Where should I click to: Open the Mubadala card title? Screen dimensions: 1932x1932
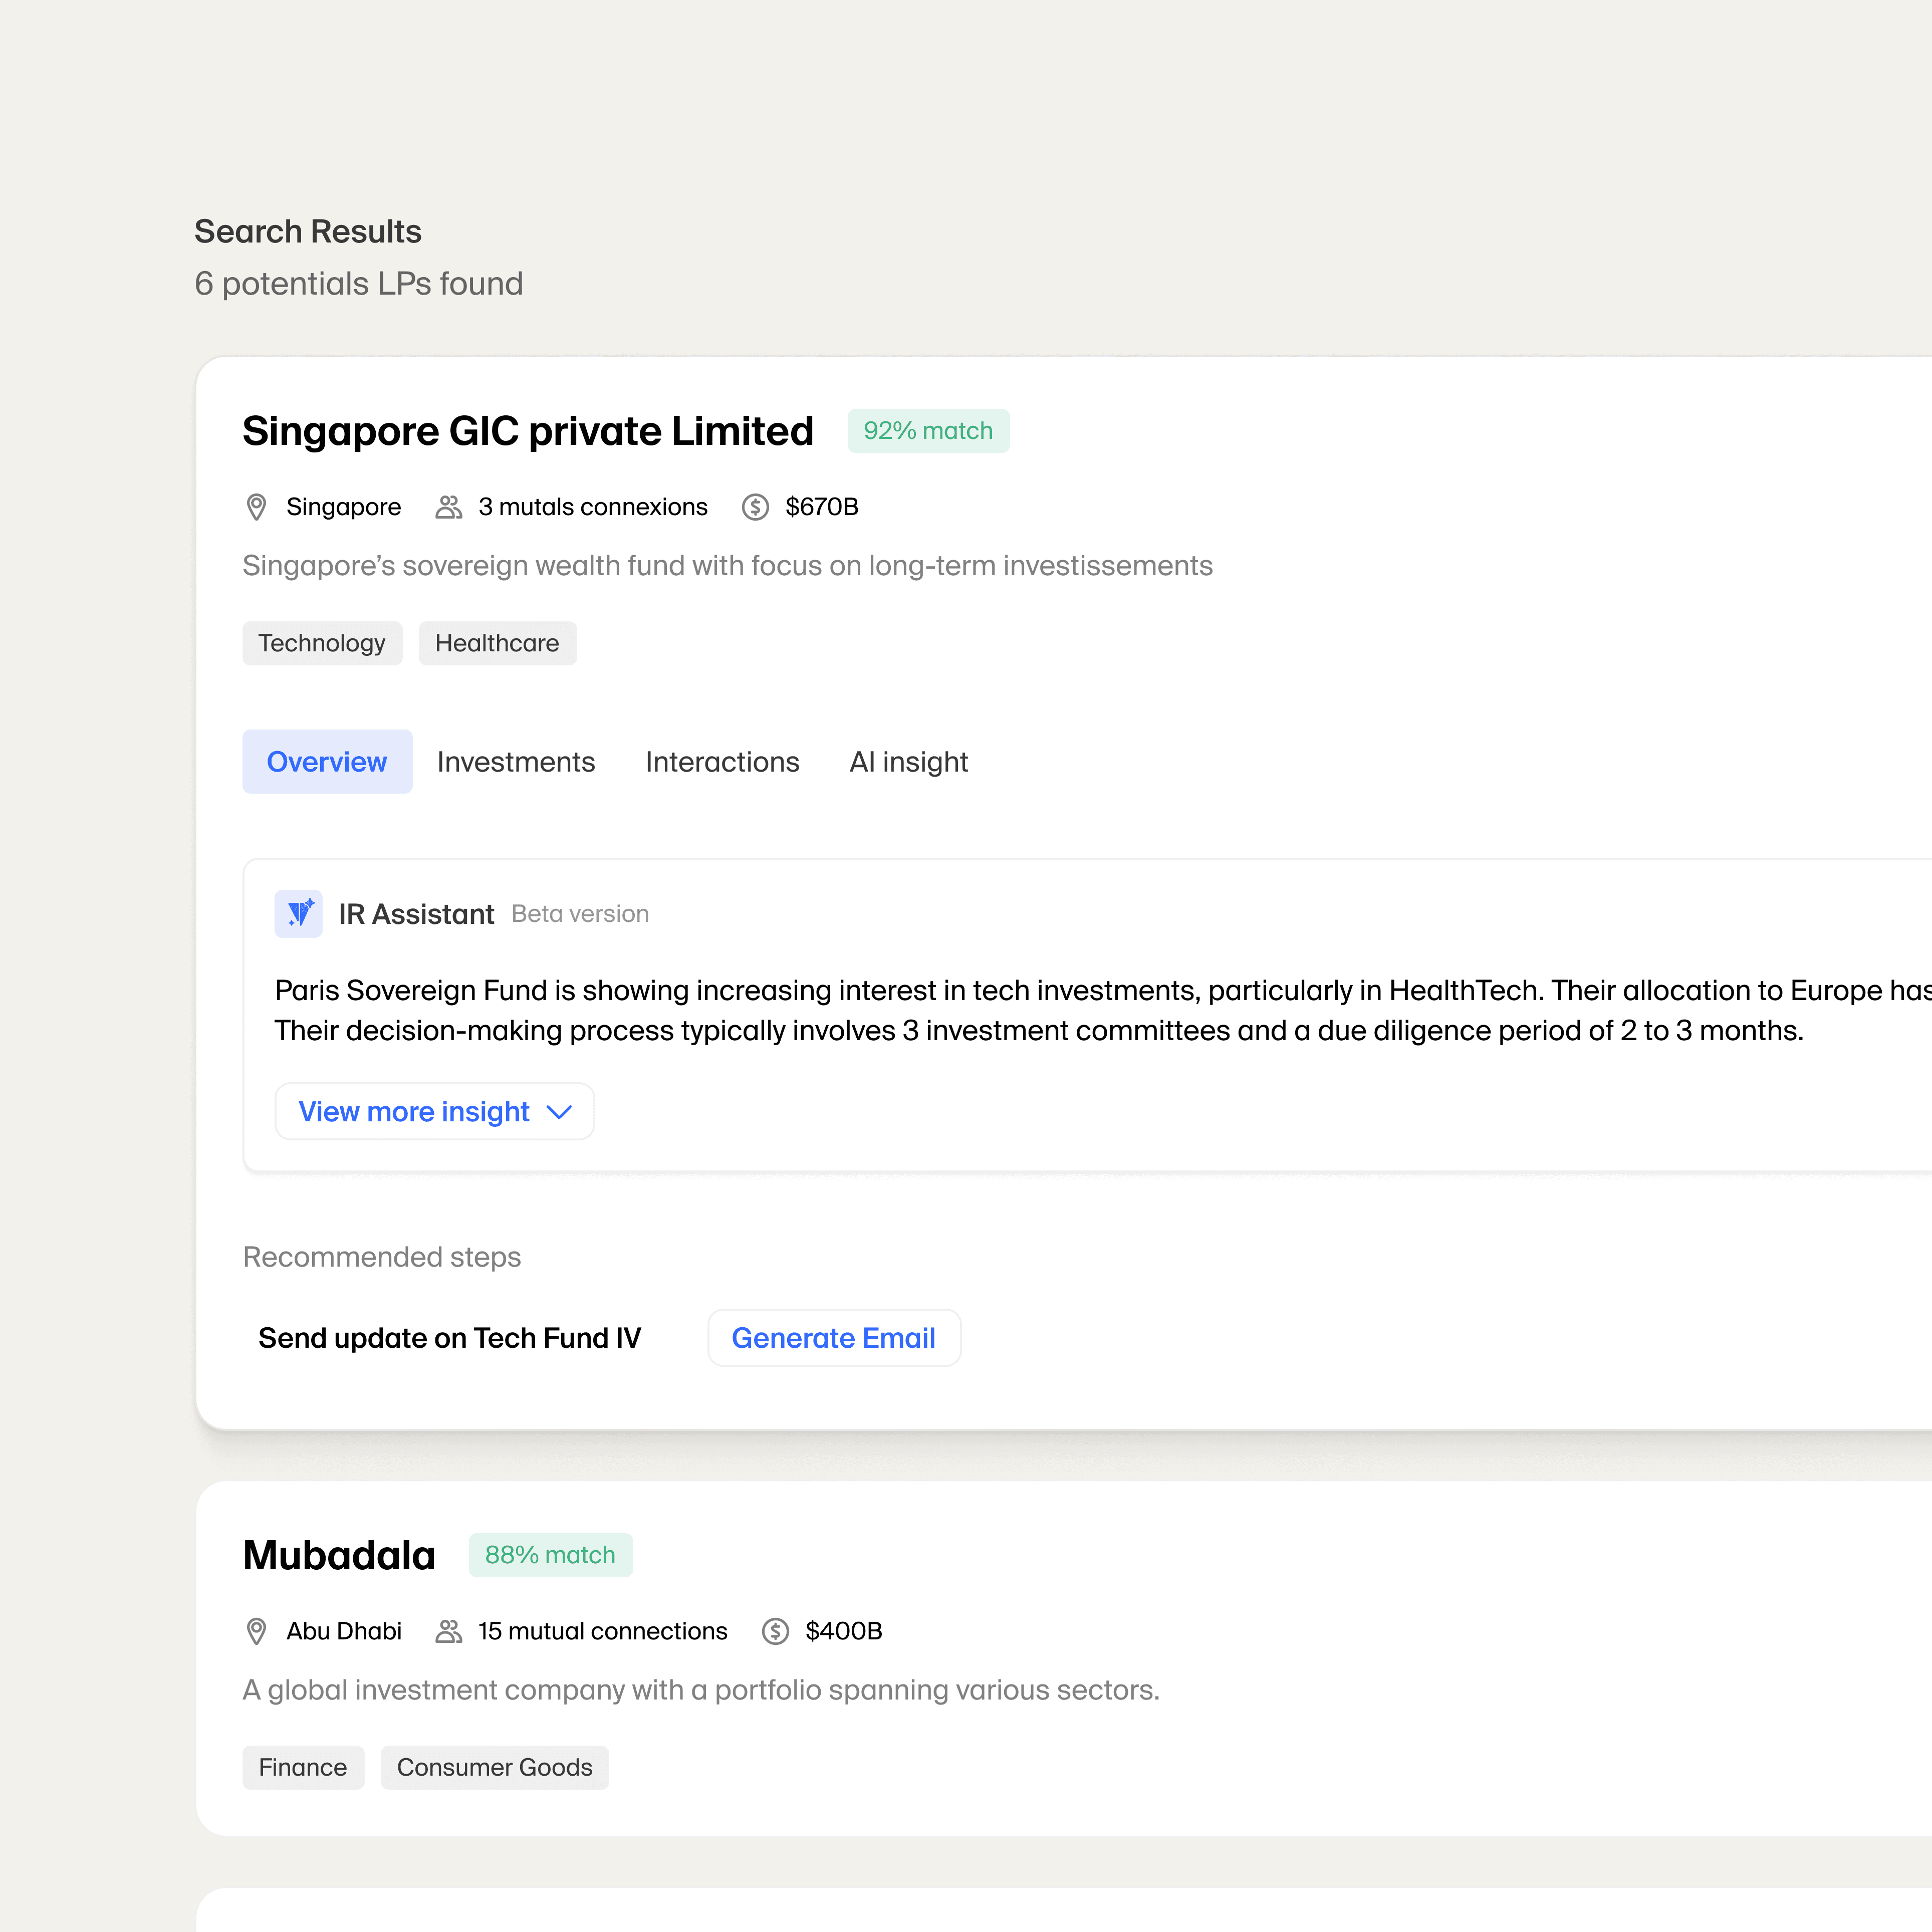339,1555
